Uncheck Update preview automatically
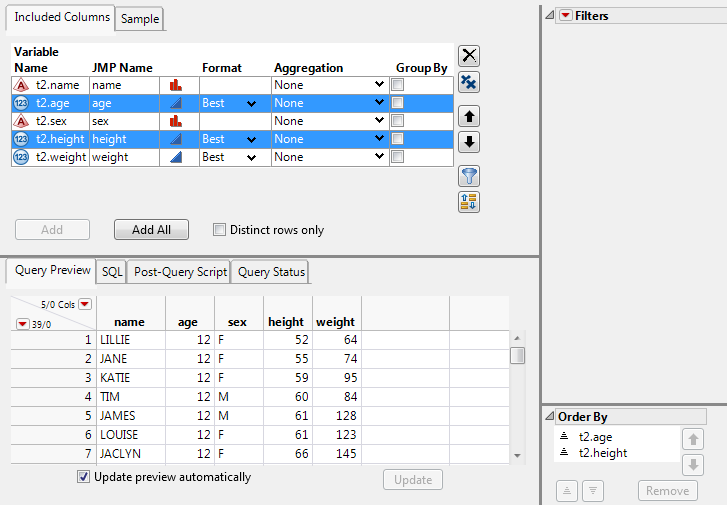Image resolution: width=727 pixels, height=505 pixels. click(83, 477)
